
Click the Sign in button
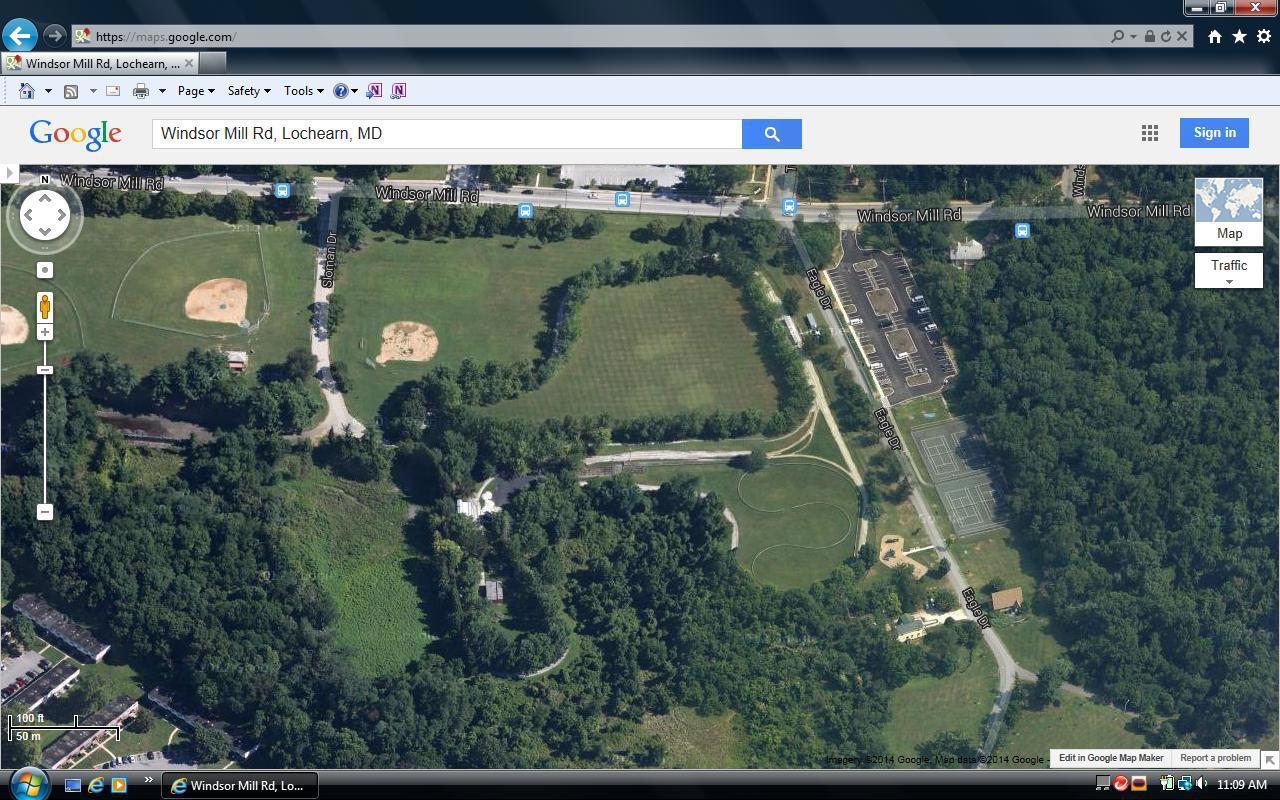tap(1214, 133)
